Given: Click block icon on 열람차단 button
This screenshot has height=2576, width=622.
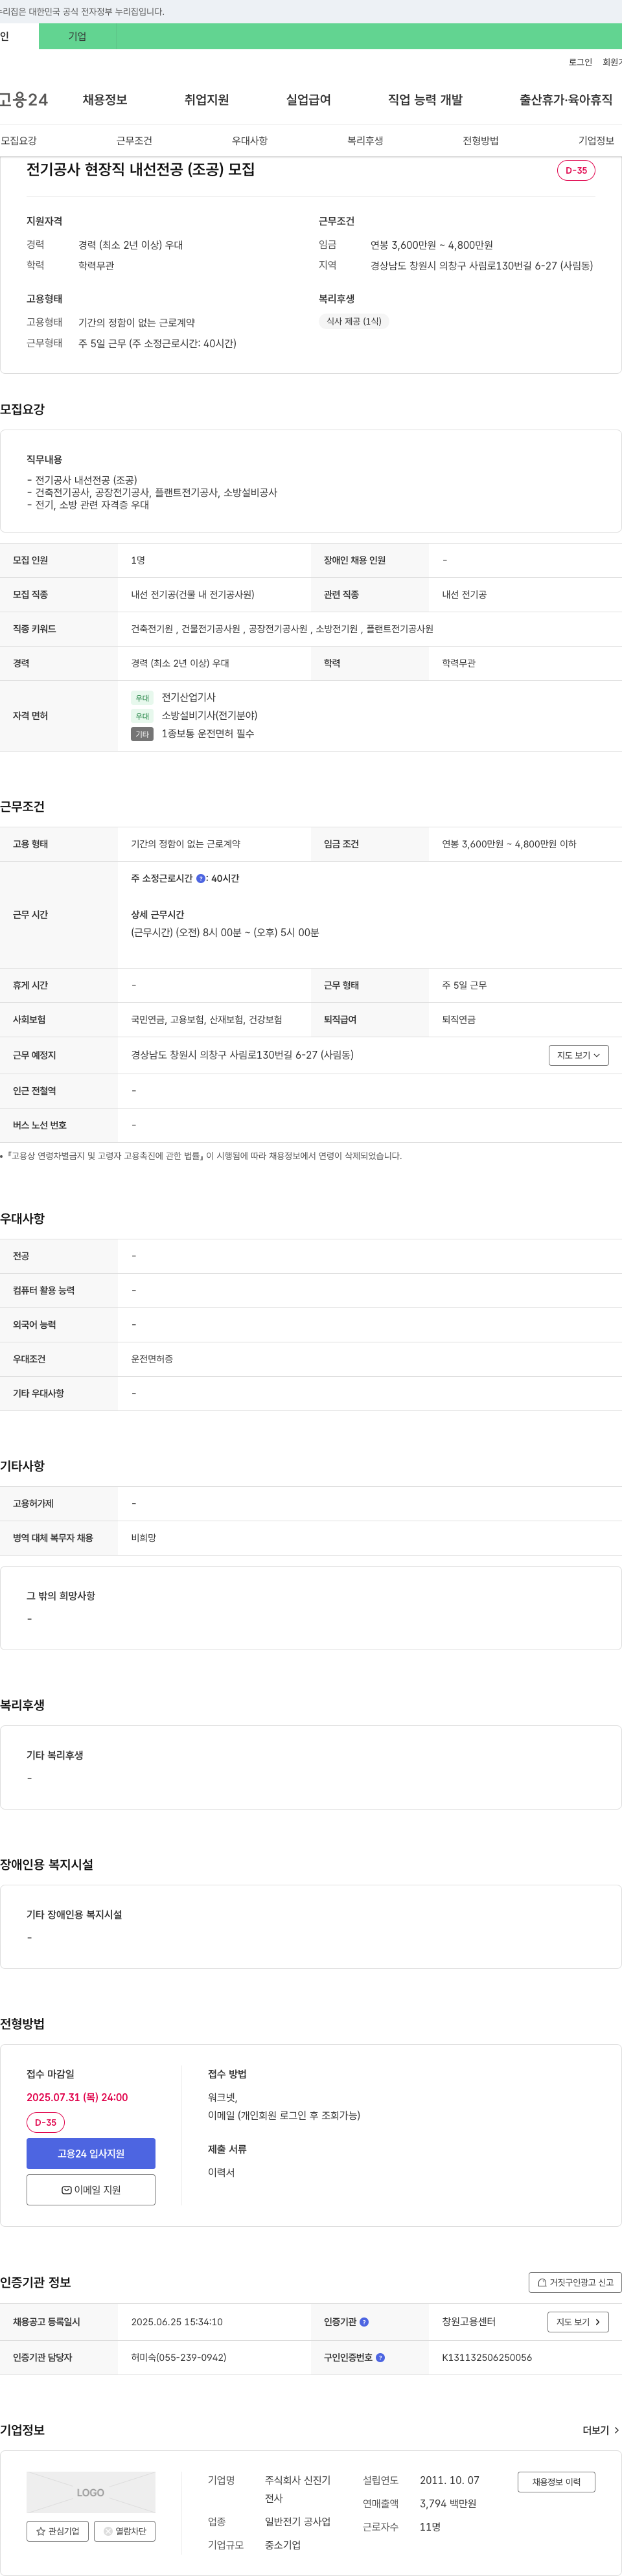Looking at the screenshot, I should (108, 2531).
